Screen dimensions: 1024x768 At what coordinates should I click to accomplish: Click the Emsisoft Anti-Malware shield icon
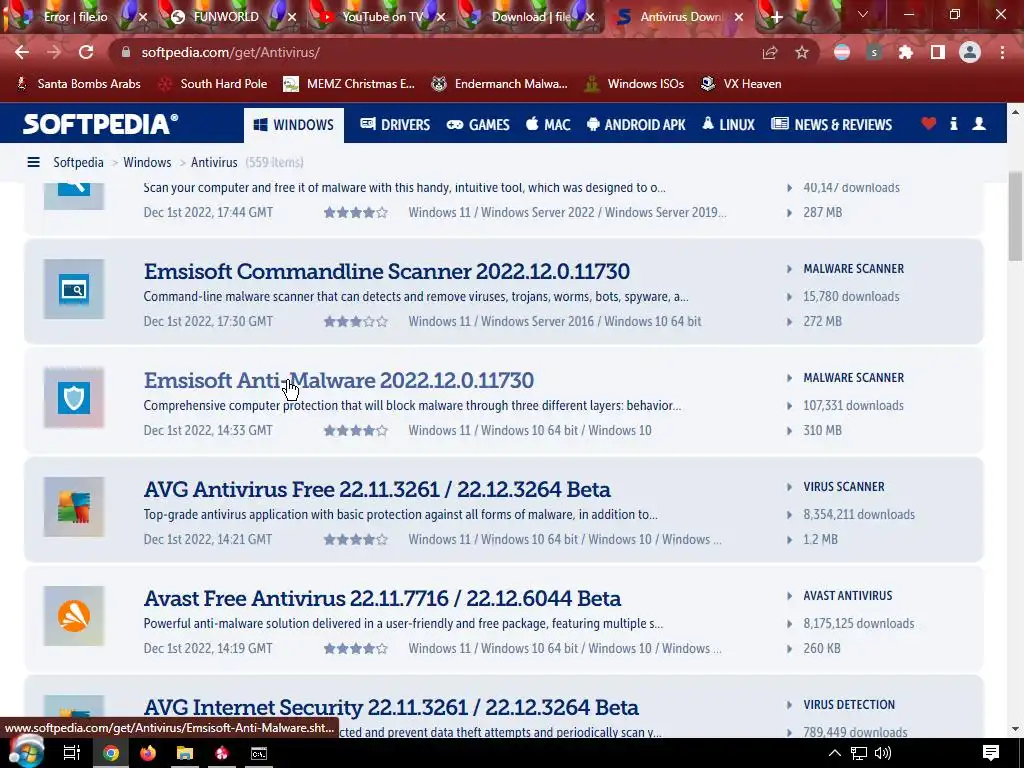point(74,398)
